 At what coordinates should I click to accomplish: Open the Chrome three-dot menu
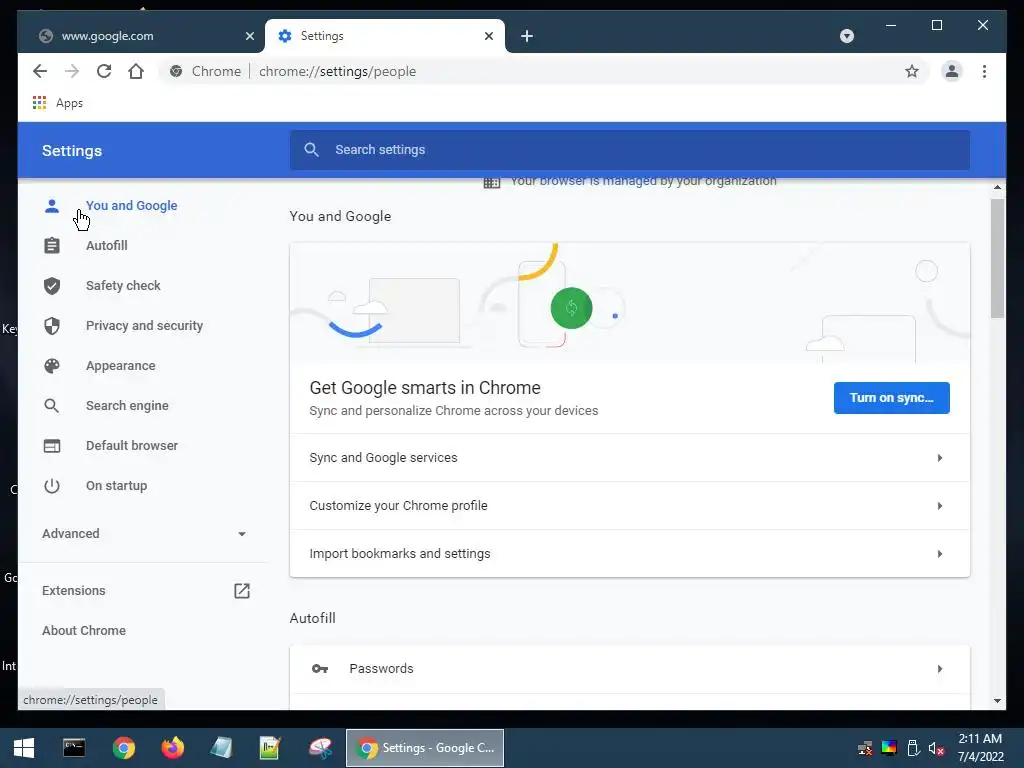click(984, 71)
